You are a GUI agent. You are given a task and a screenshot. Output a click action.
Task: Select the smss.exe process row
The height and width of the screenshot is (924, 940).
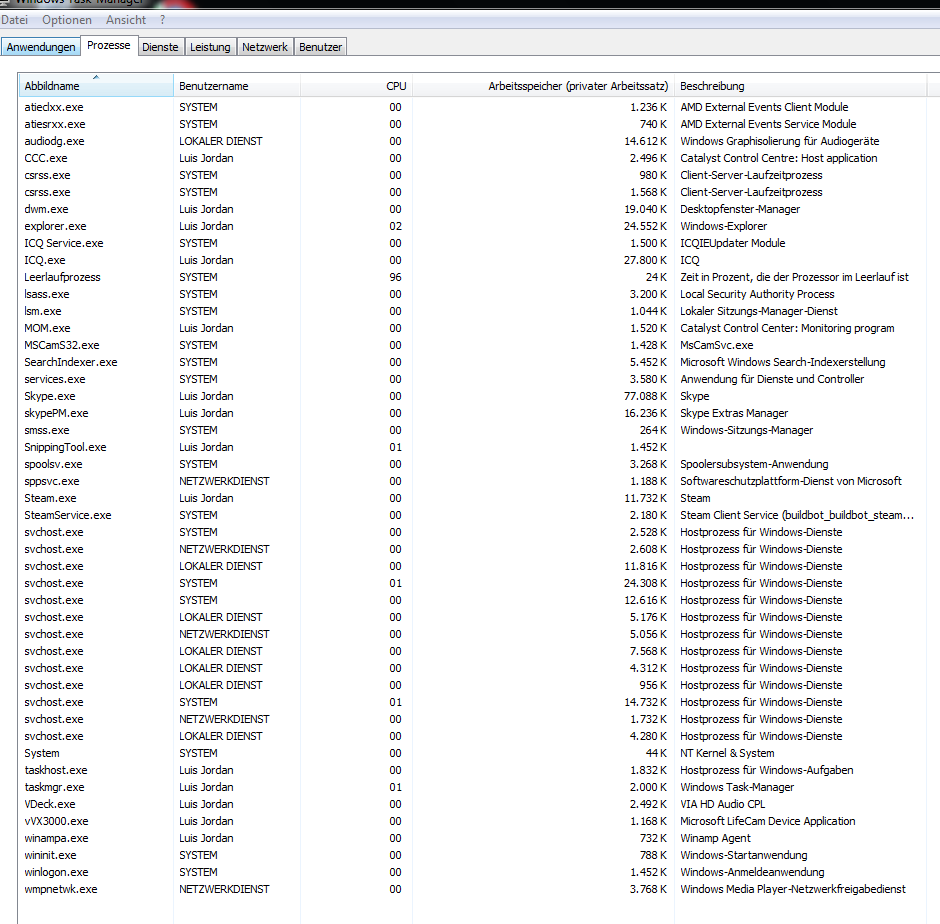coord(472,430)
